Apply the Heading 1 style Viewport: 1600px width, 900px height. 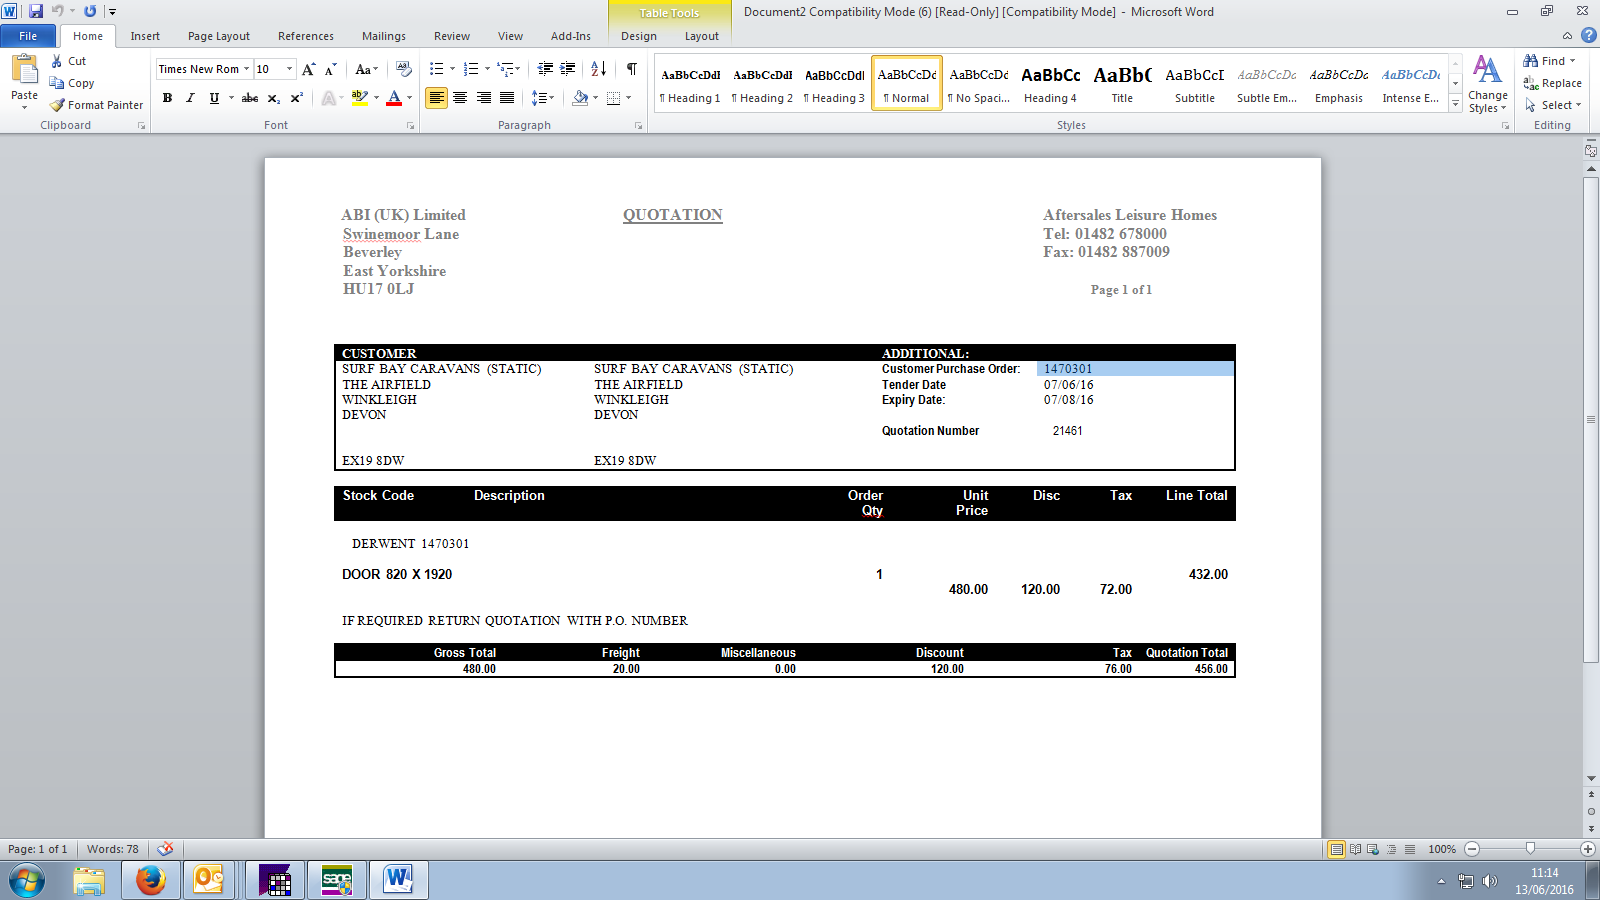(690, 84)
